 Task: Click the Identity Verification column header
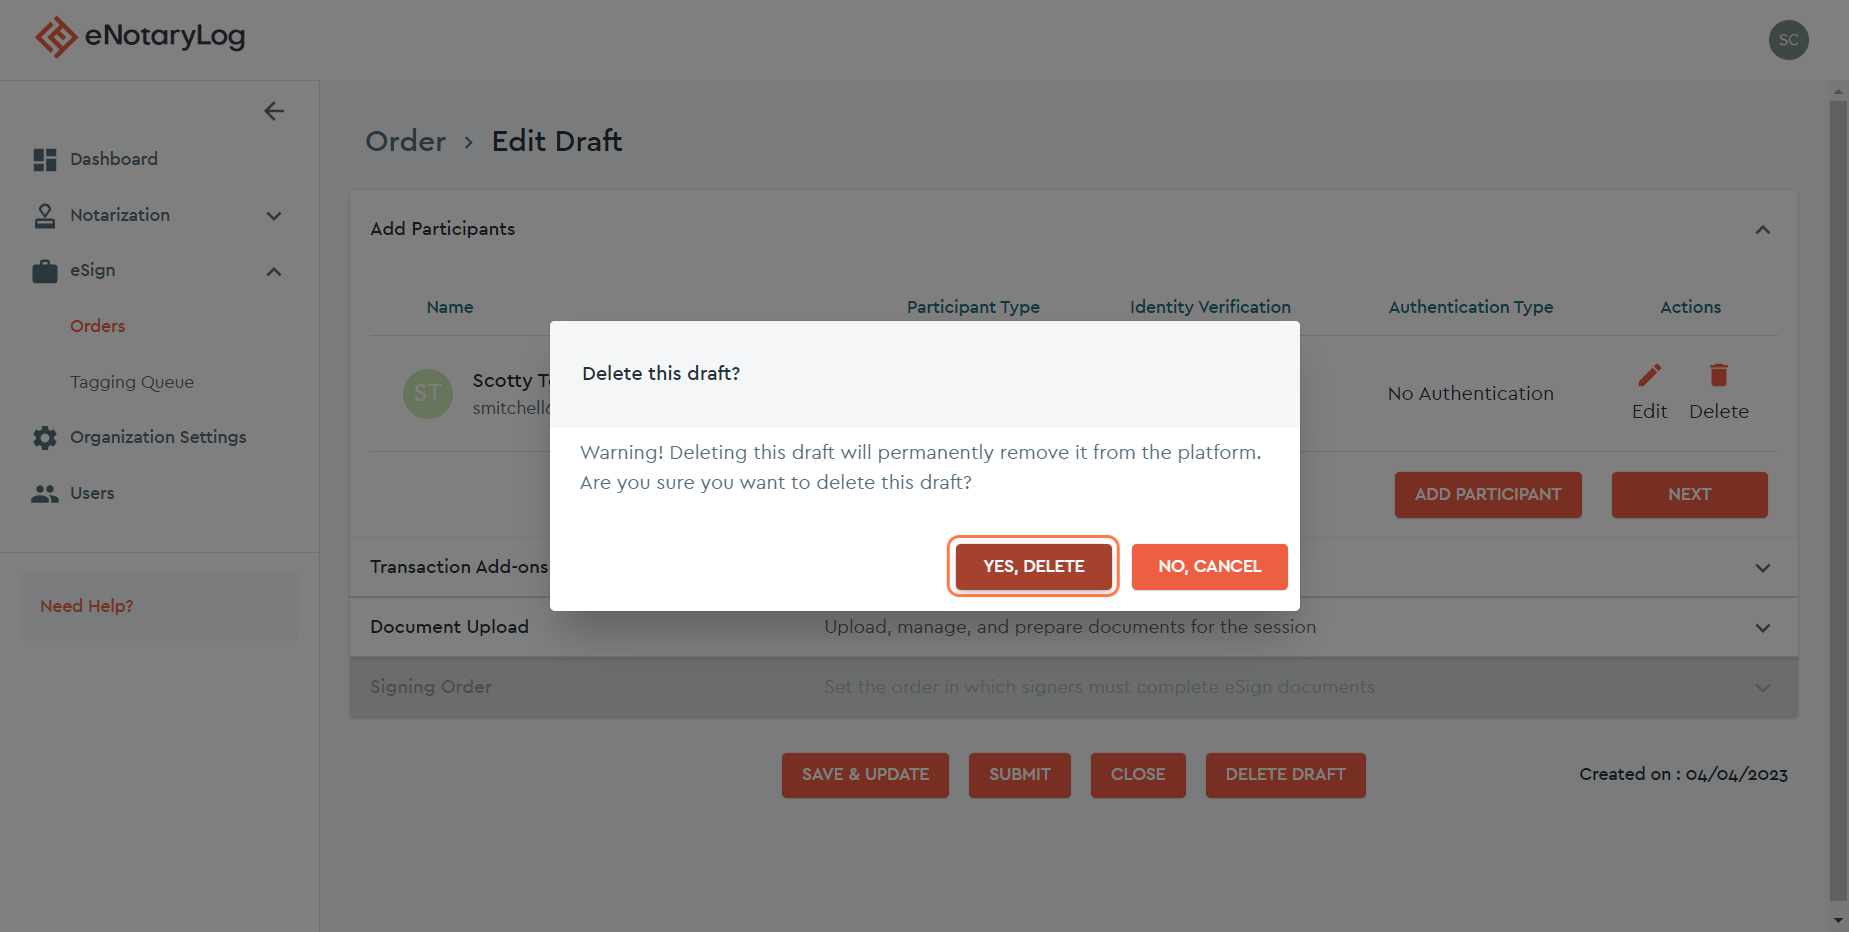click(1210, 307)
